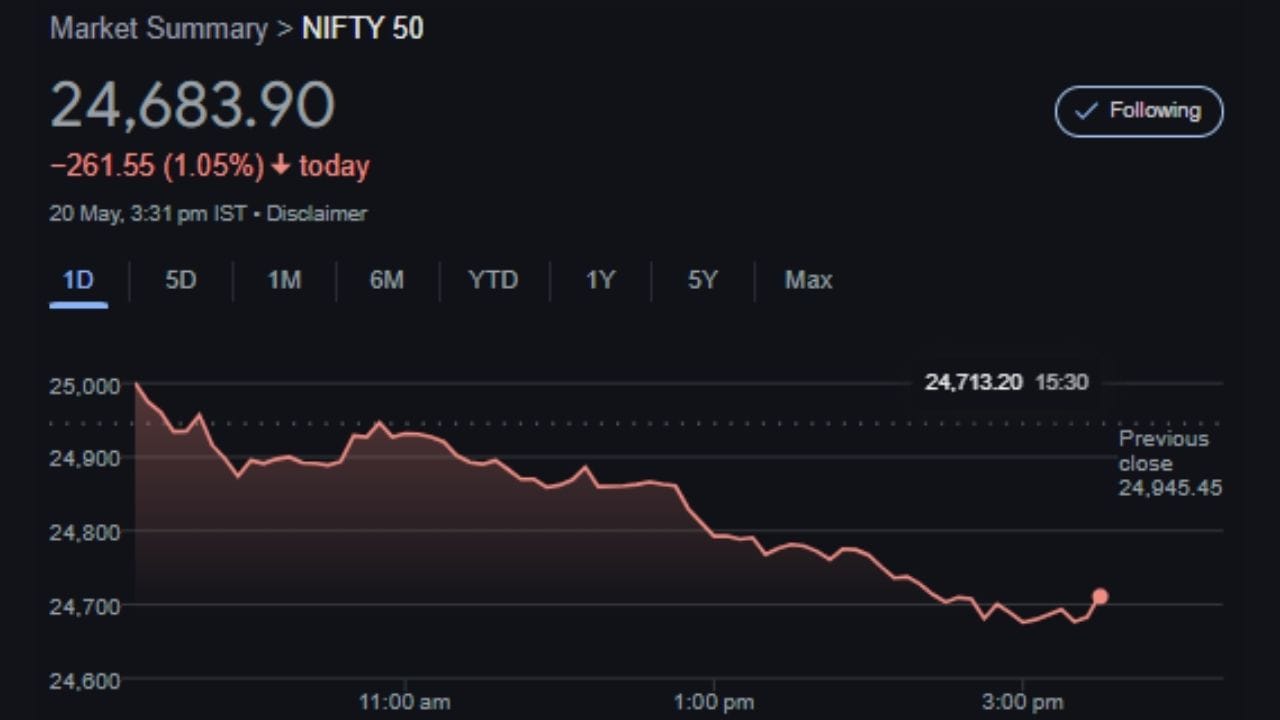Select the YTD tab
Screen dimensions: 1280x720
coord(493,280)
